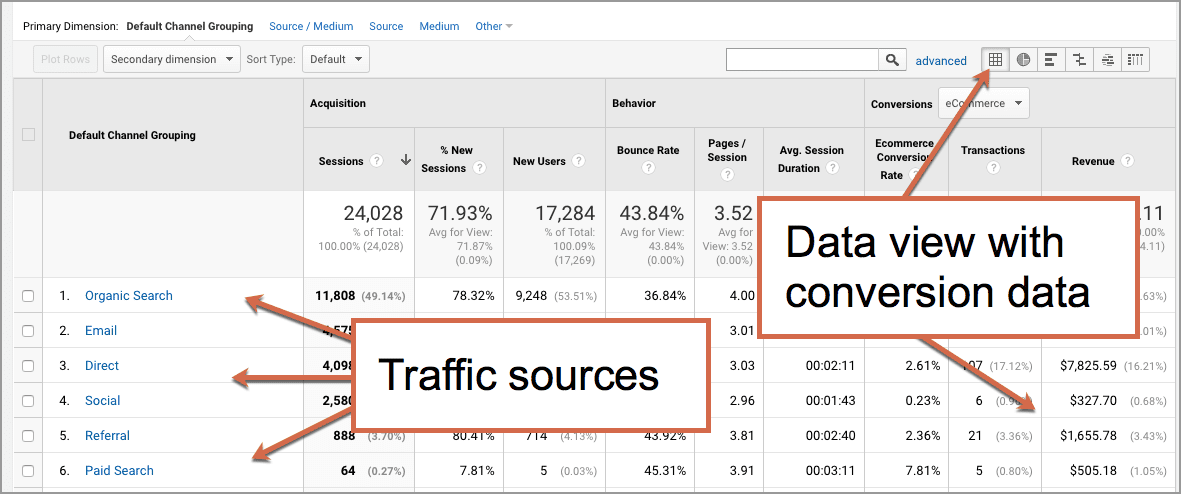Image resolution: width=1181 pixels, height=494 pixels.
Task: Open the New Users help icon
Action: [578, 161]
